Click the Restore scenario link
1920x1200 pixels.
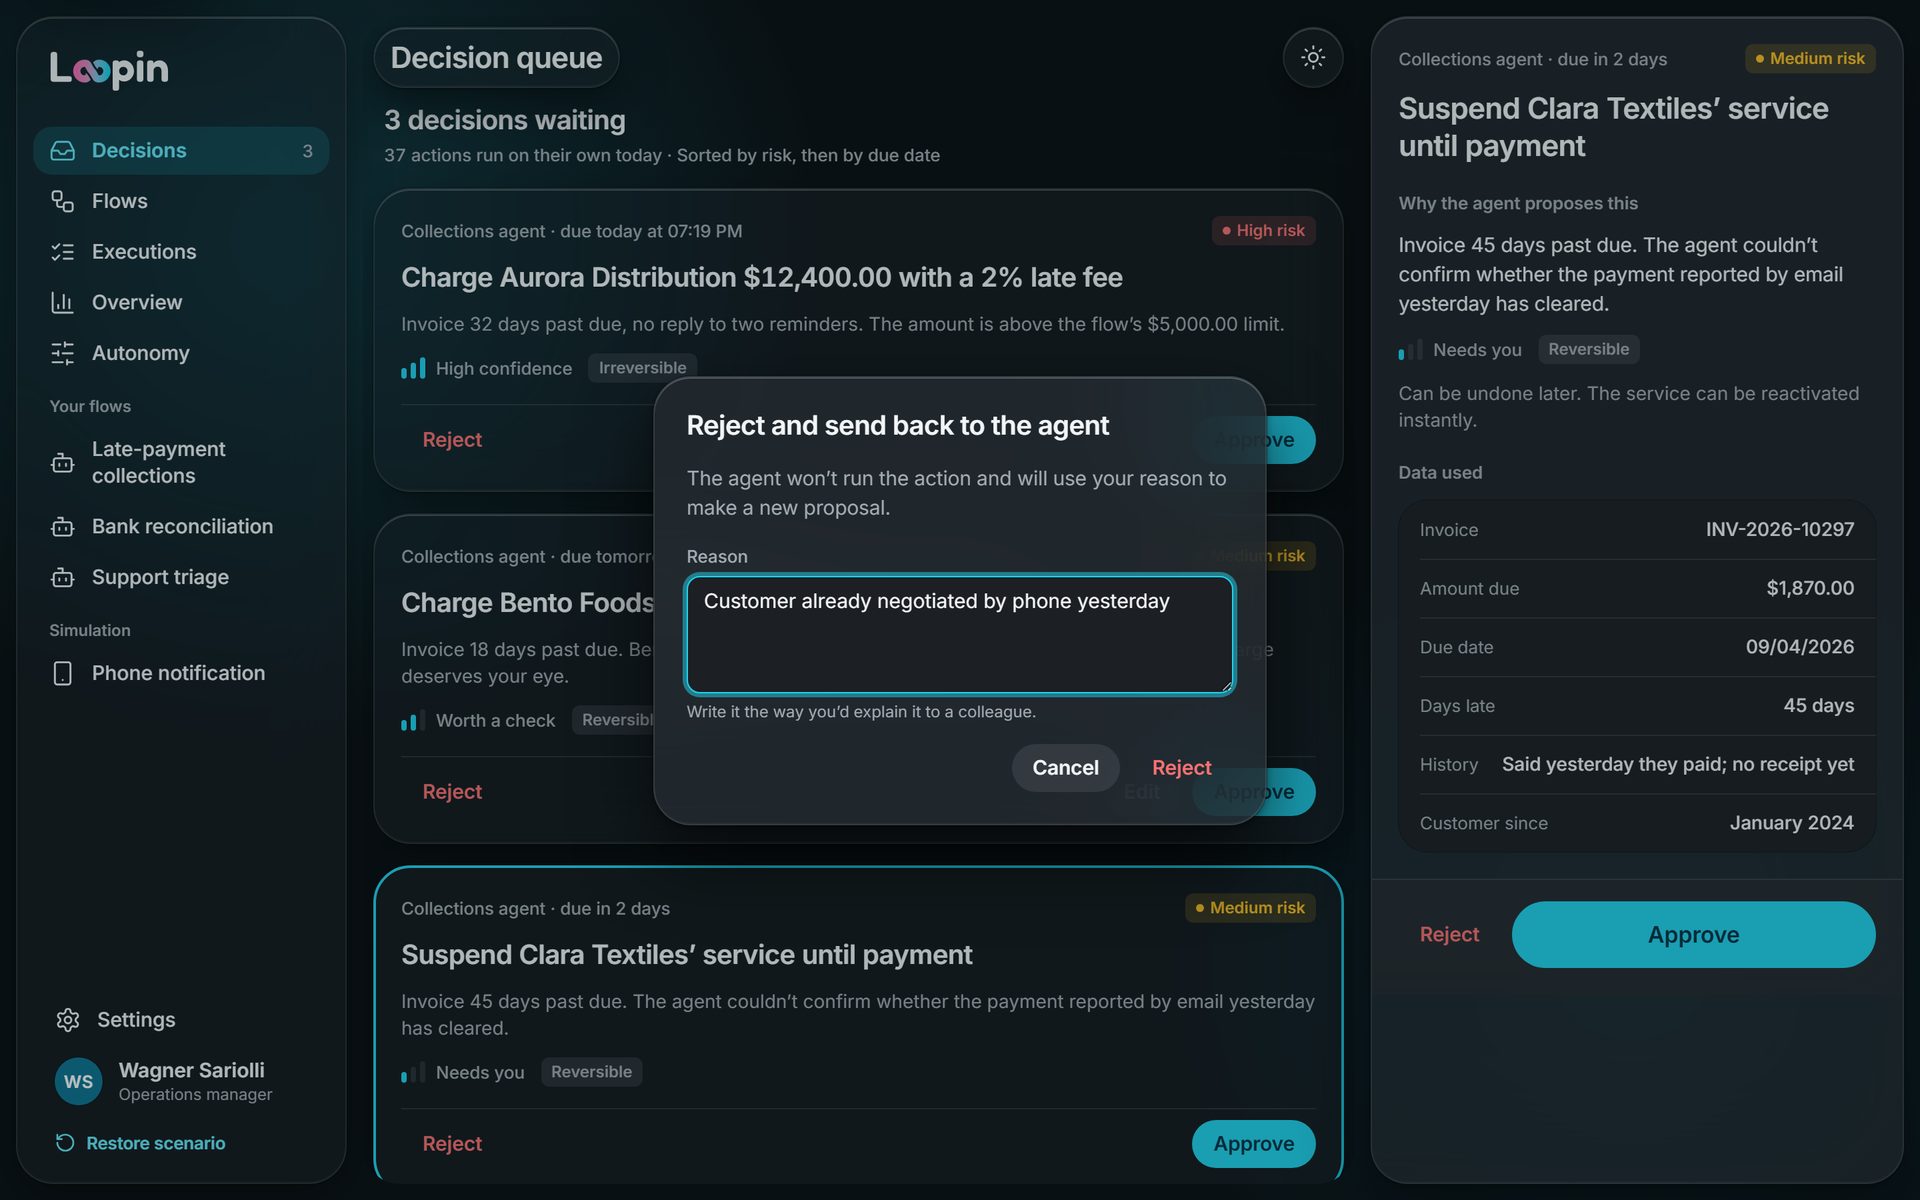(140, 1143)
